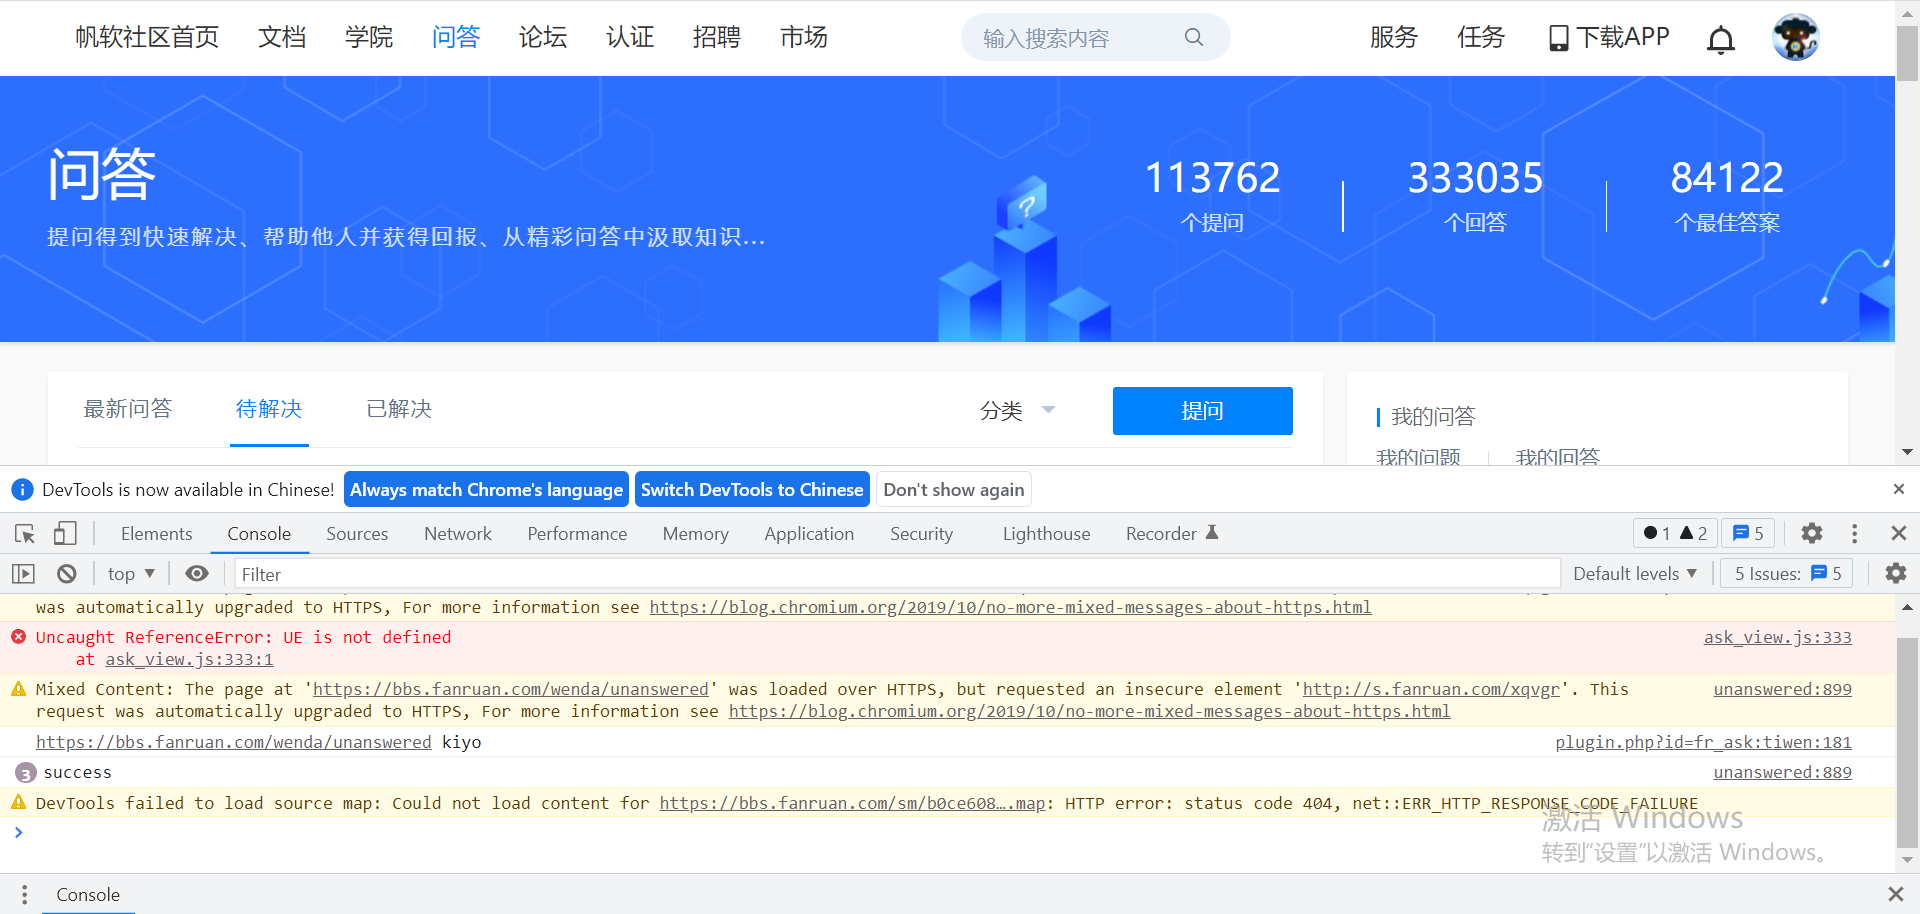Open the Default levels dropdown
This screenshot has height=914, width=1920.
[x=1635, y=574]
